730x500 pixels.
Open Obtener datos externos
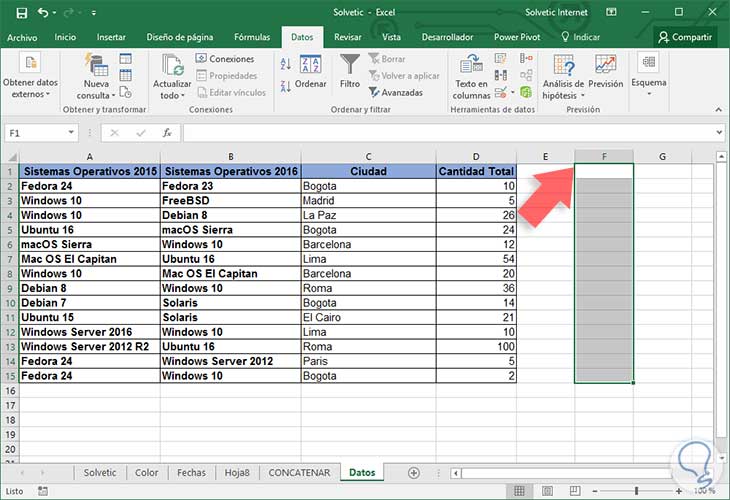[x=30, y=76]
